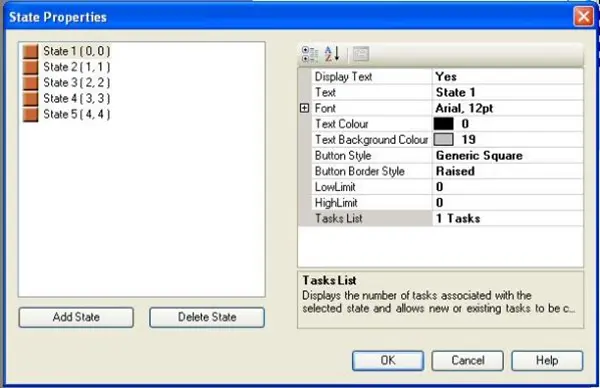
Task: Select the HighLimit property label
Action: tap(372, 202)
